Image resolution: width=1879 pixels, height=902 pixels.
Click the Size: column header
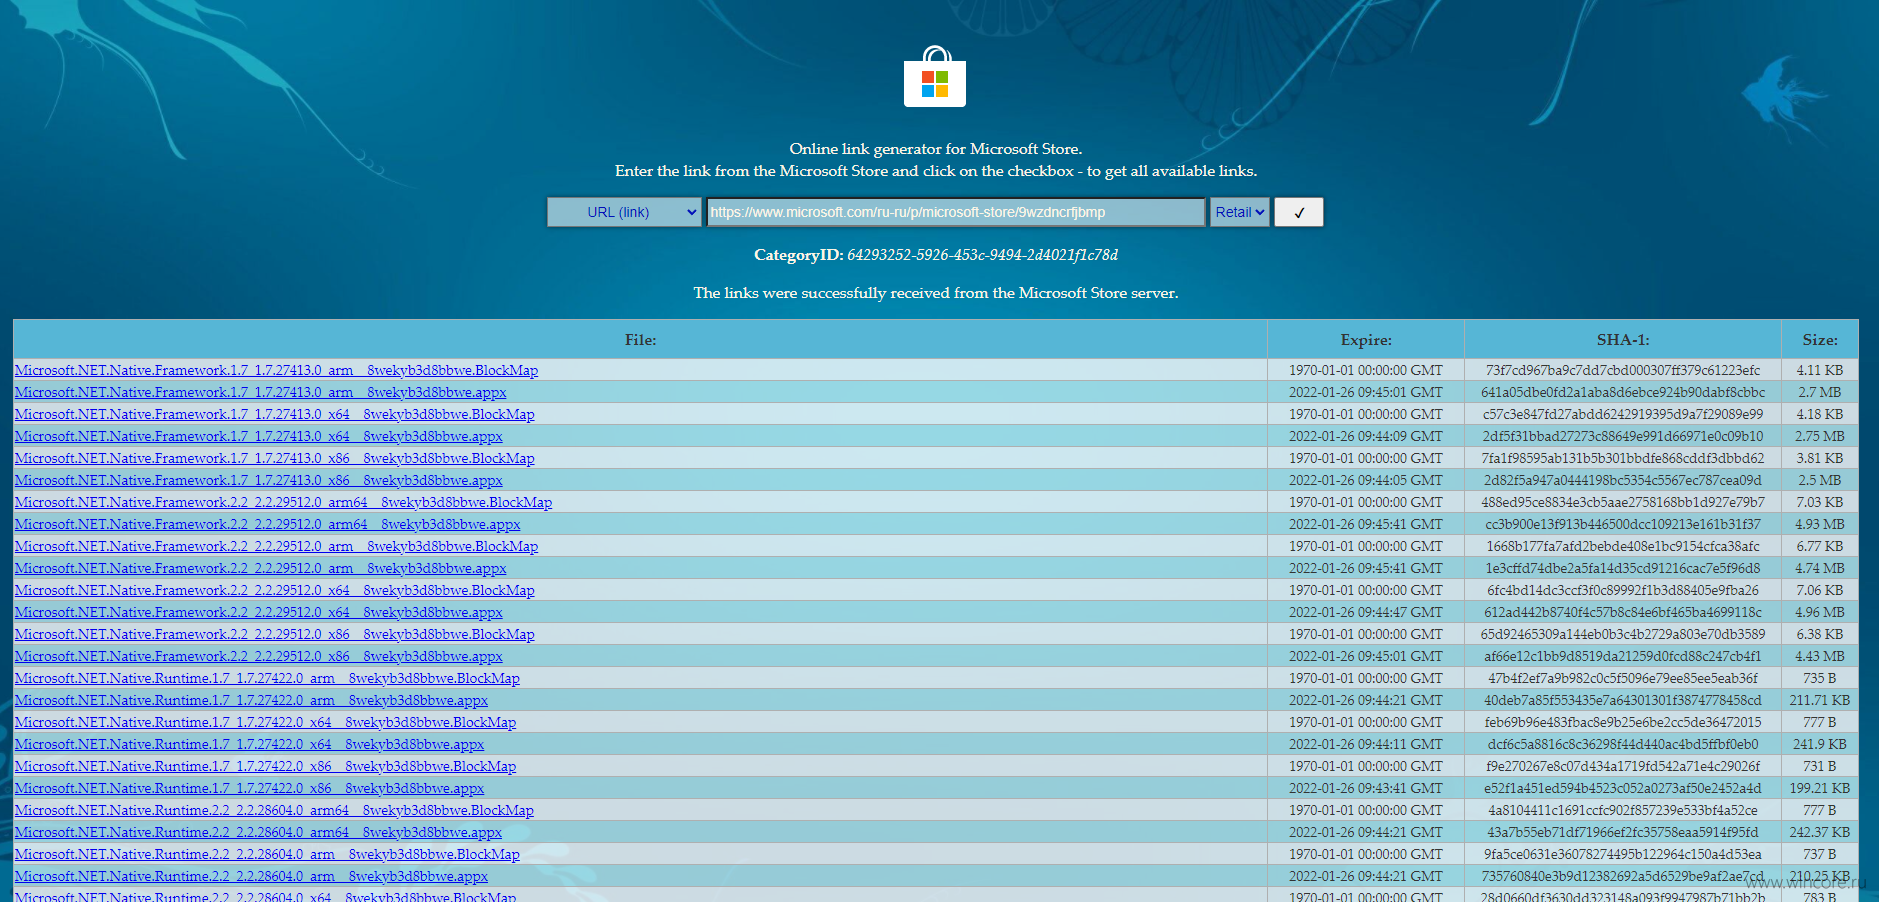pos(1820,340)
